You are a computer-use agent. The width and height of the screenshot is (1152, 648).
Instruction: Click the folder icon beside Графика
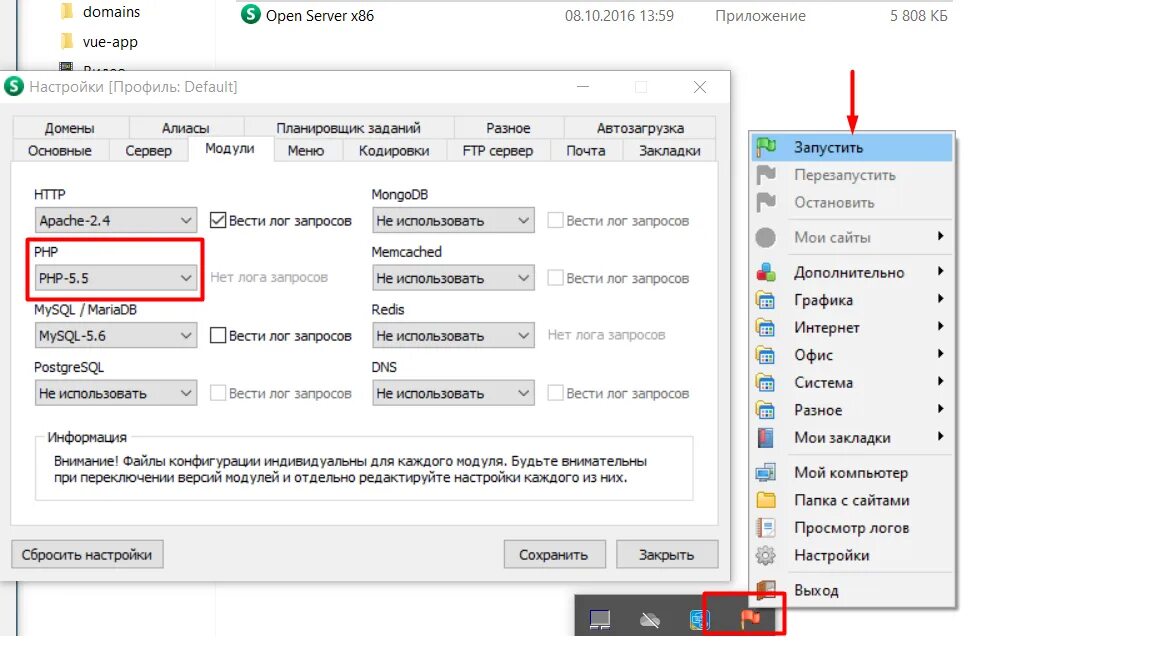click(766, 300)
